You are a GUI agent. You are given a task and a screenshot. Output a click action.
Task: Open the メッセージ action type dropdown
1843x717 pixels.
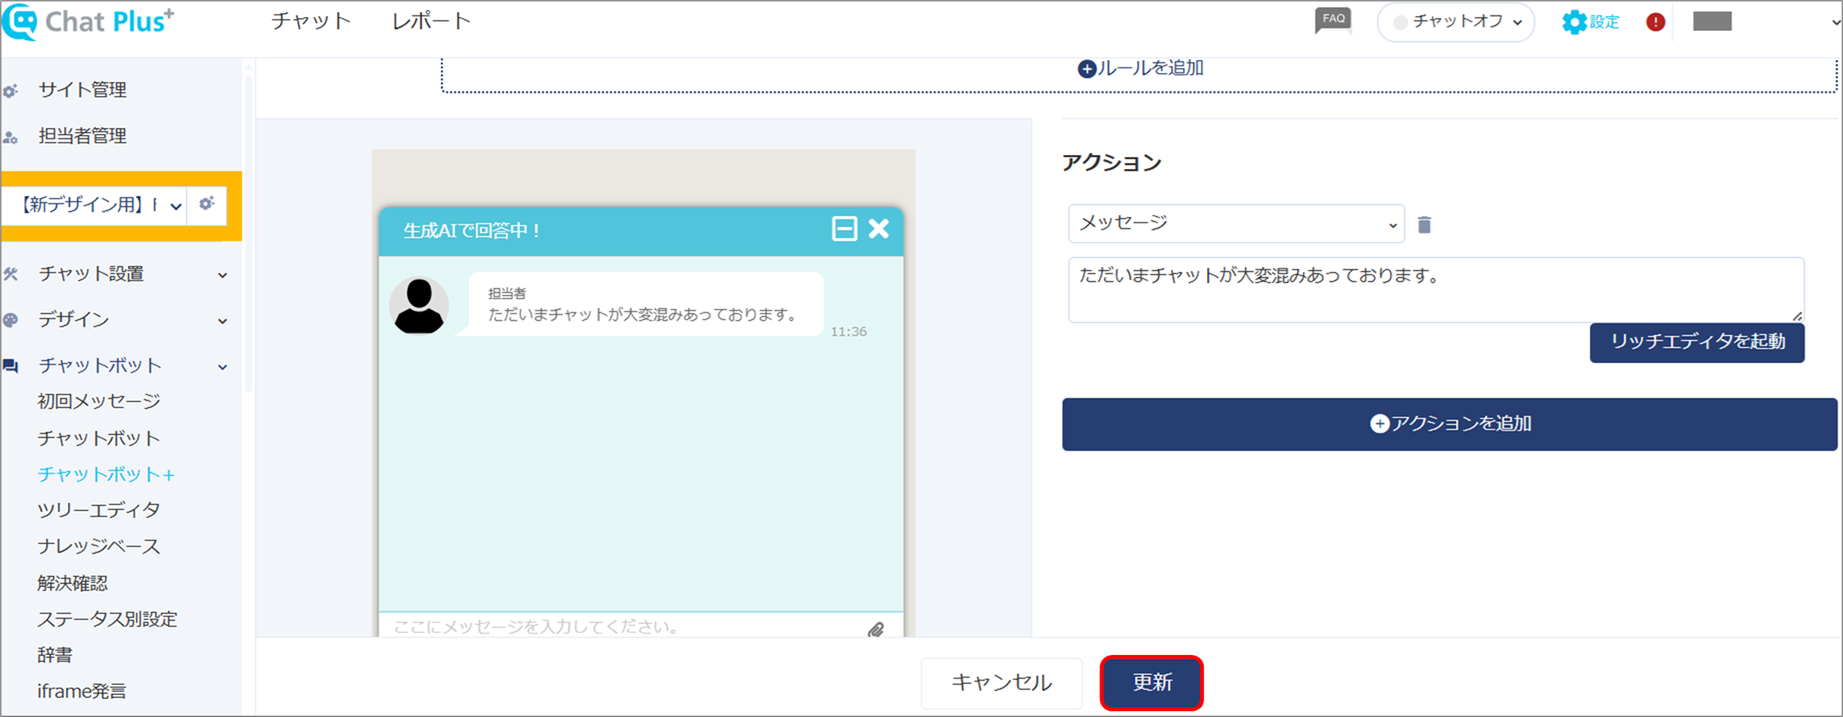pos(1236,223)
